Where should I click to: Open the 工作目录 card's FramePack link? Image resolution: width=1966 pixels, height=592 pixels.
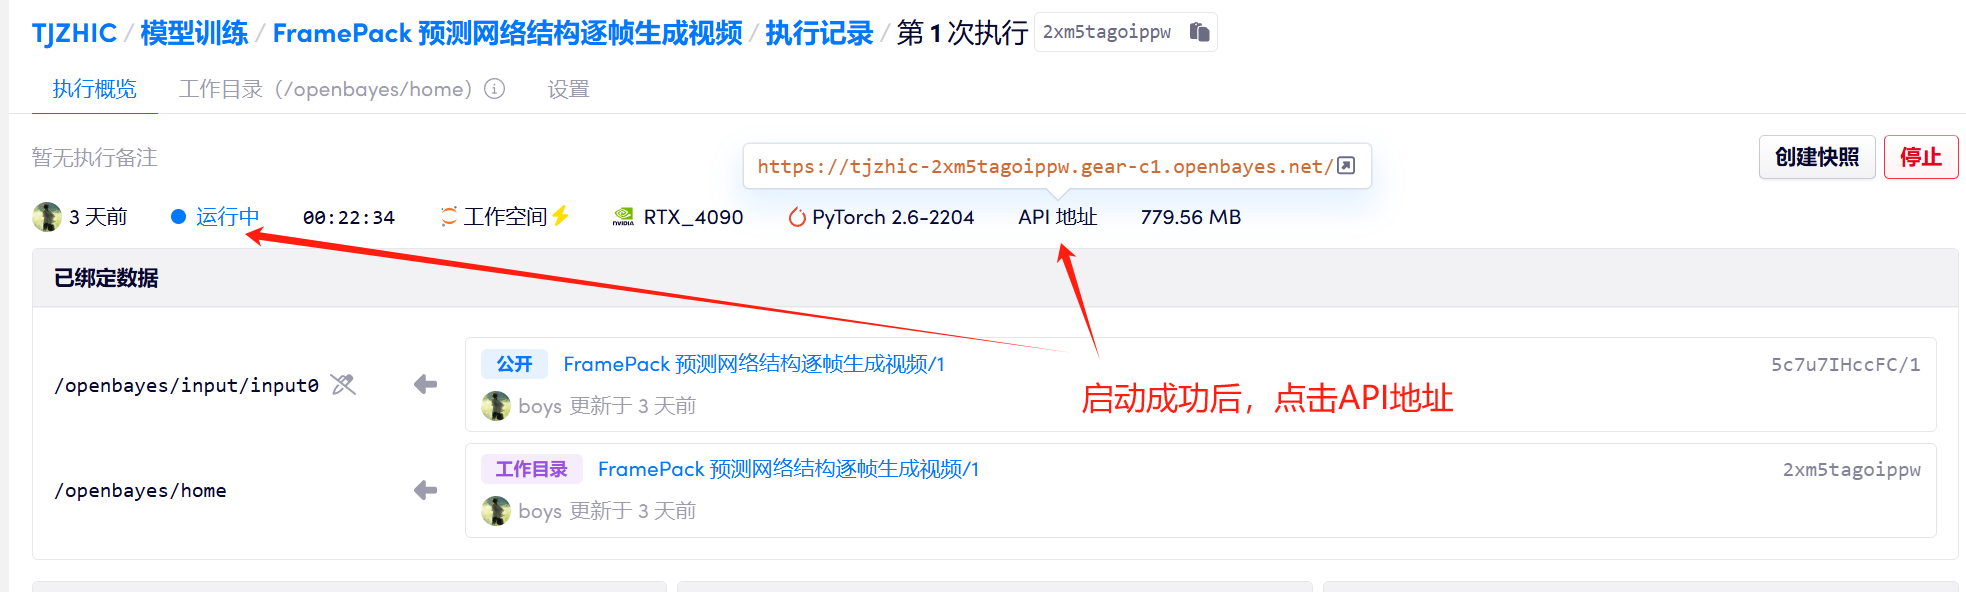point(788,469)
